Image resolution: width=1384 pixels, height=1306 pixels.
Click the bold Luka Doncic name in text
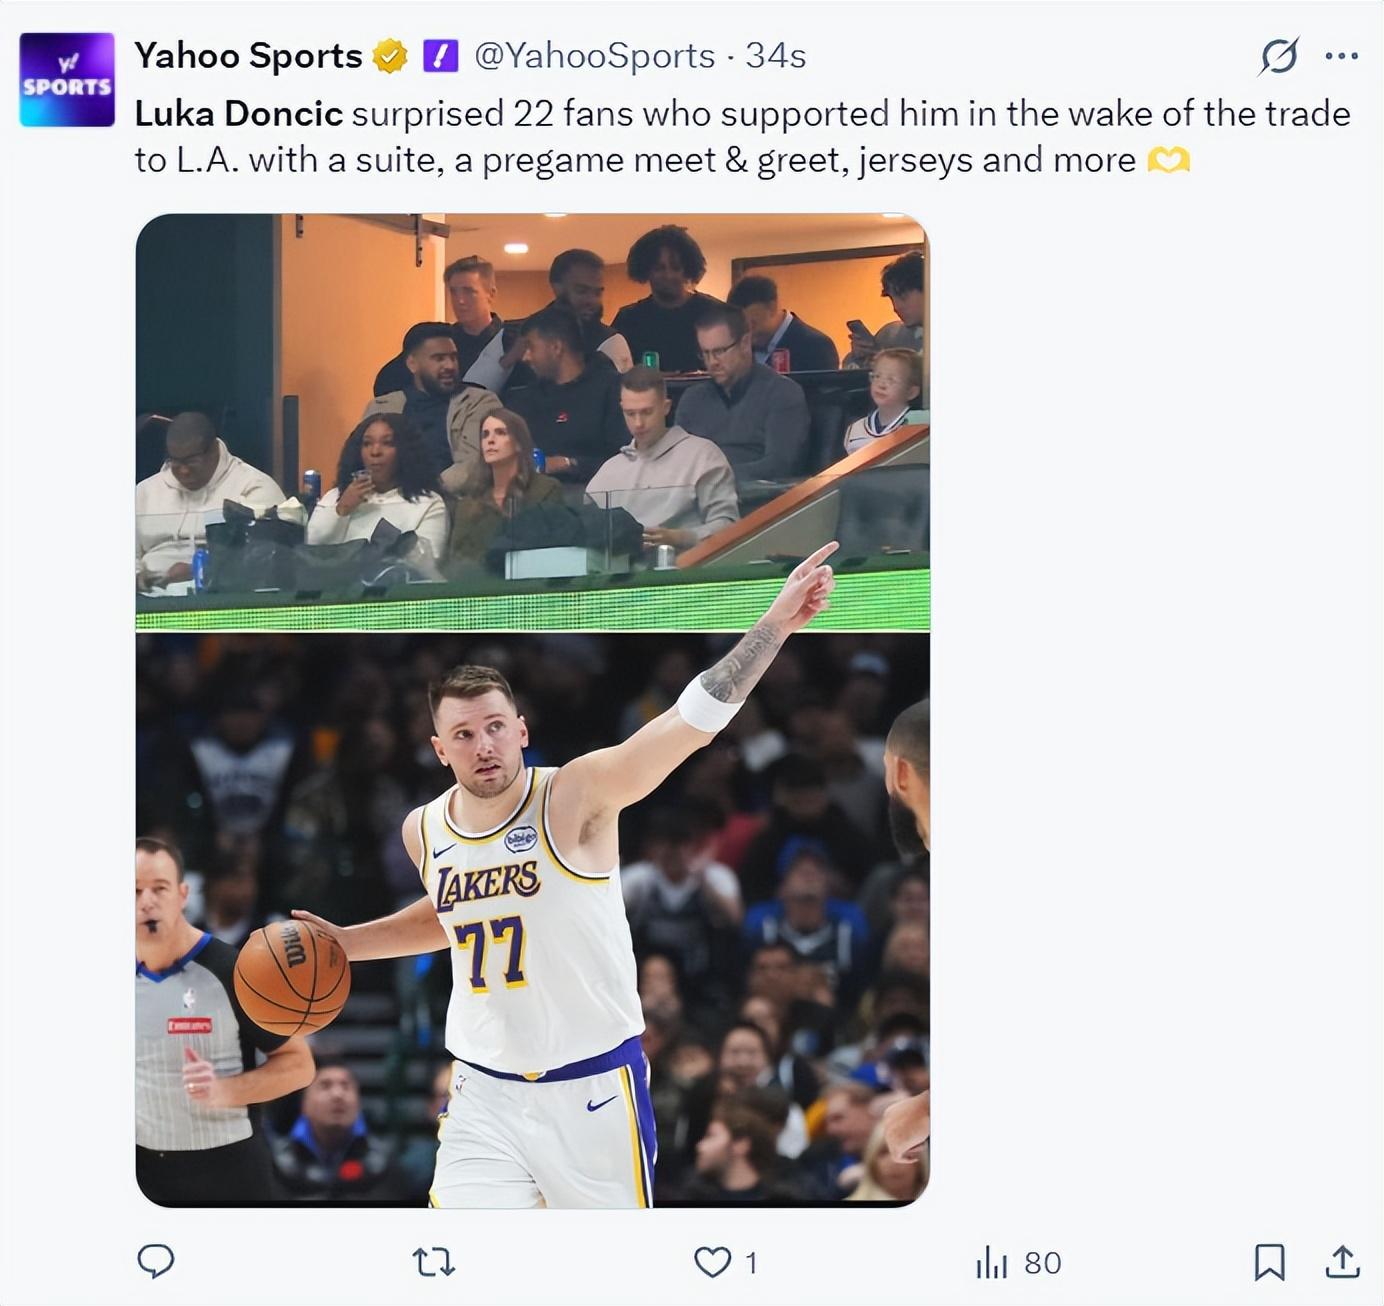tap(239, 114)
